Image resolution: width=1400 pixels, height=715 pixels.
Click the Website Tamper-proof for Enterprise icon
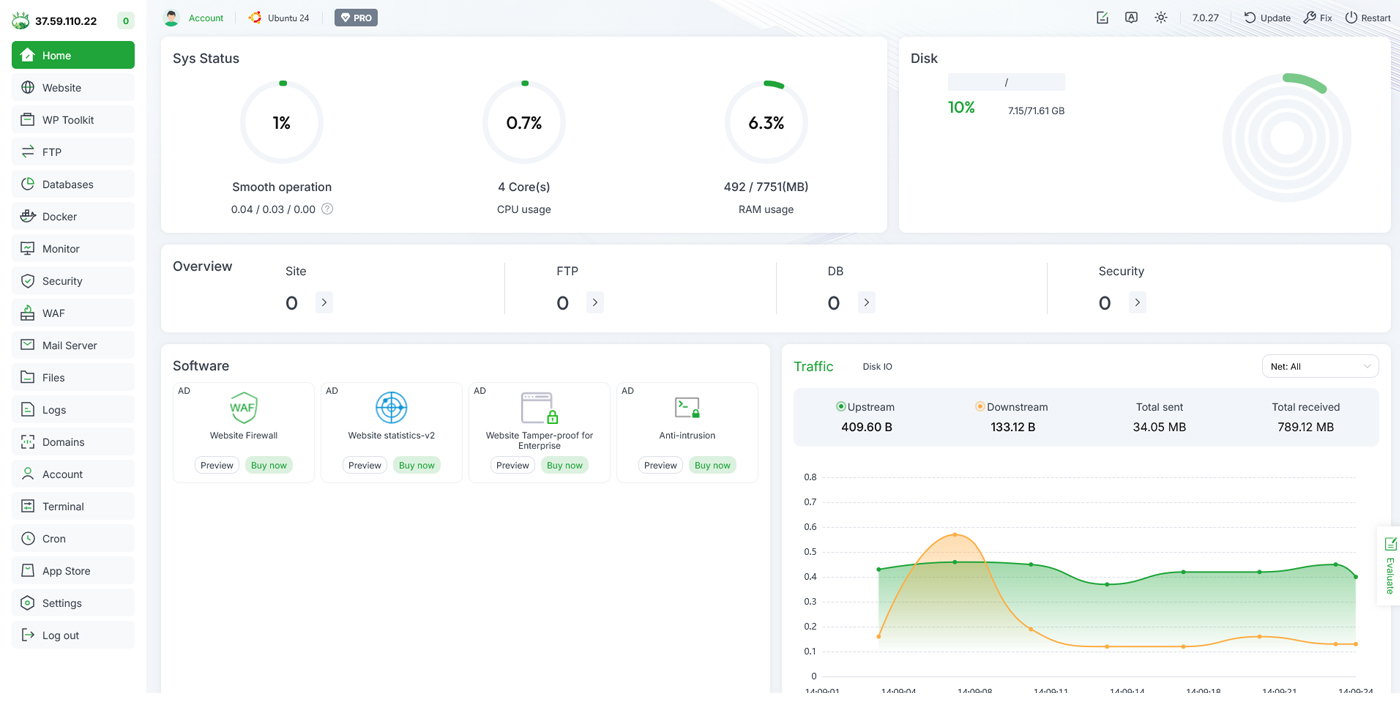coord(539,408)
